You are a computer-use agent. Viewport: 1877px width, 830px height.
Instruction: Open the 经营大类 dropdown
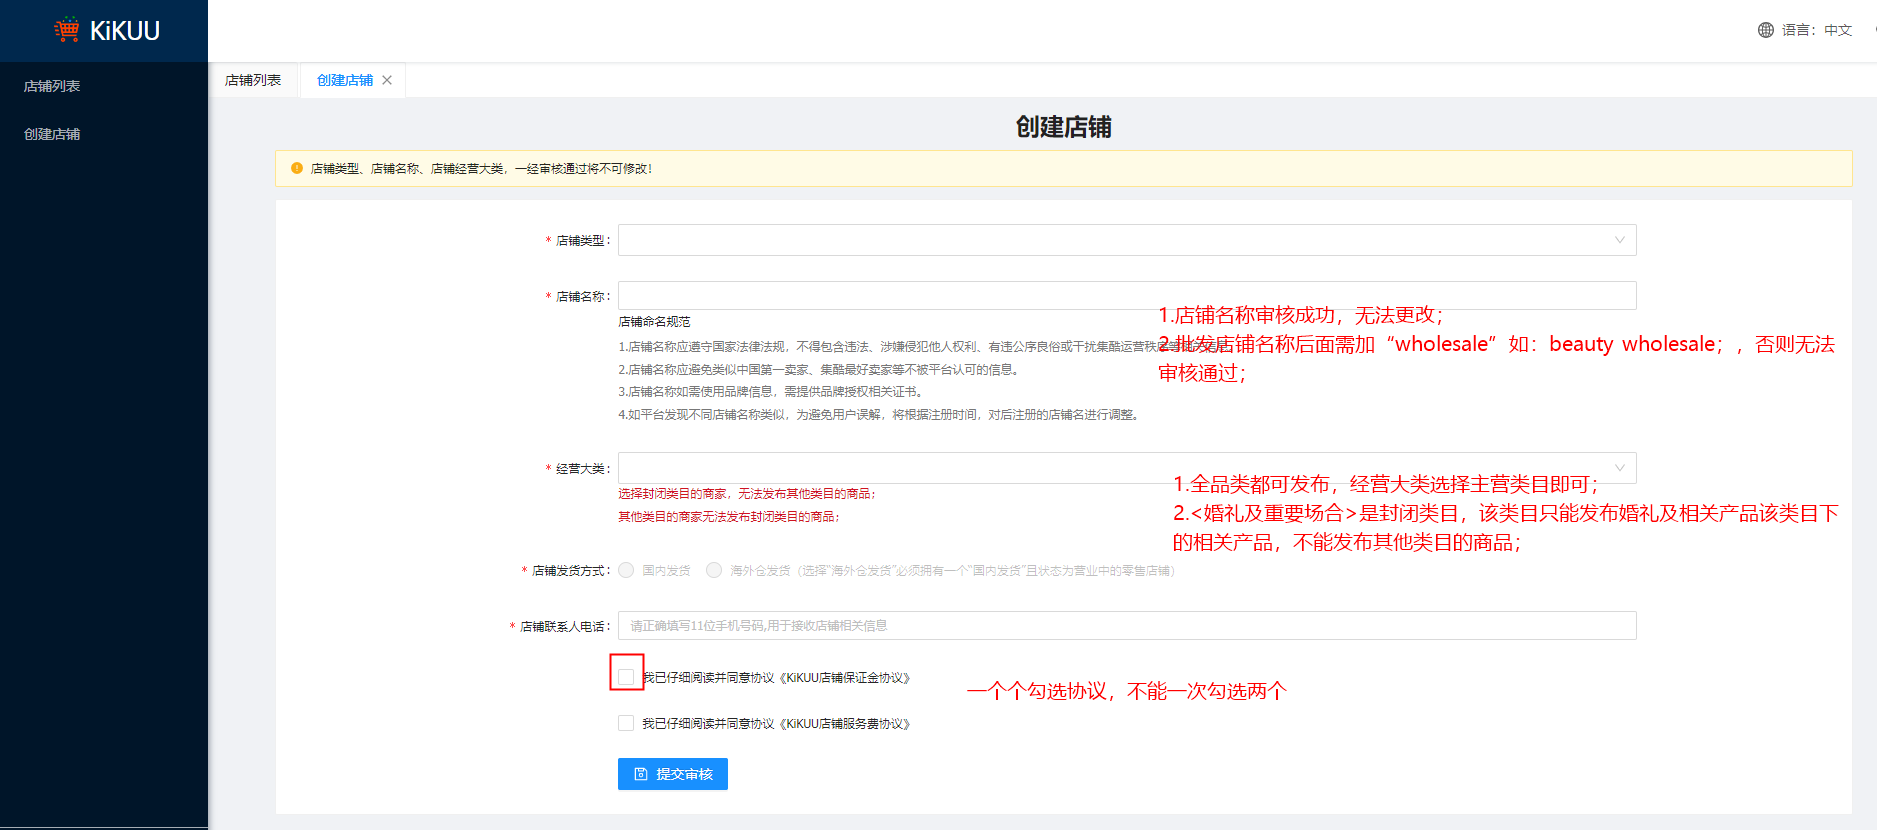point(1127,468)
